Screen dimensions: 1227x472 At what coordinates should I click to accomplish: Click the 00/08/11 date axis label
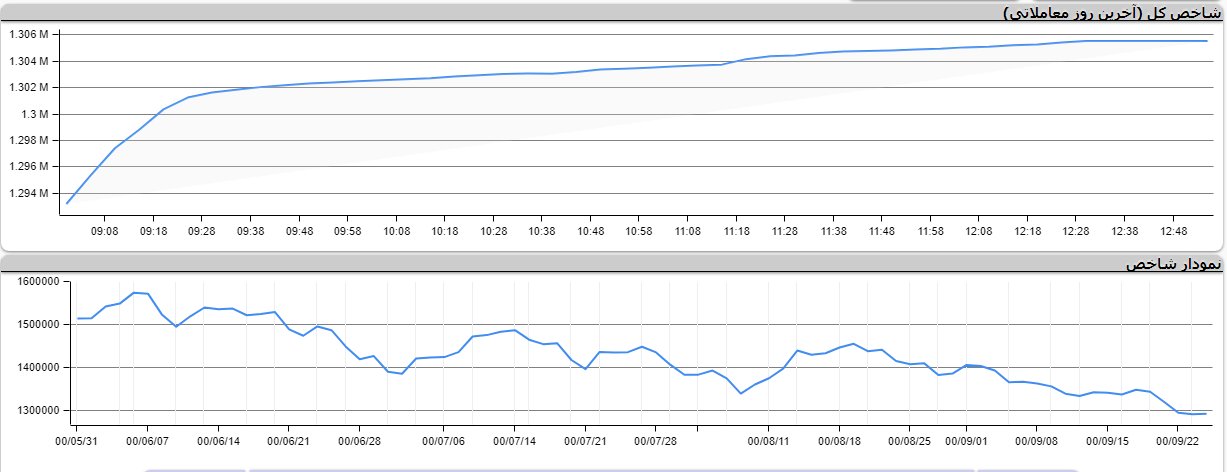click(769, 440)
